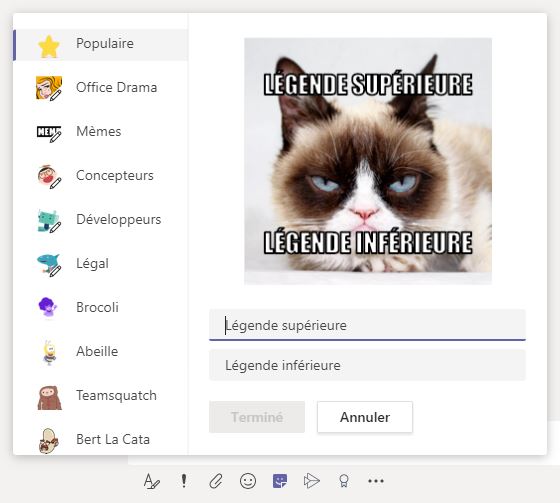Go to the Concepteurs category
Image resolution: width=560 pixels, height=503 pixels.
(x=115, y=175)
